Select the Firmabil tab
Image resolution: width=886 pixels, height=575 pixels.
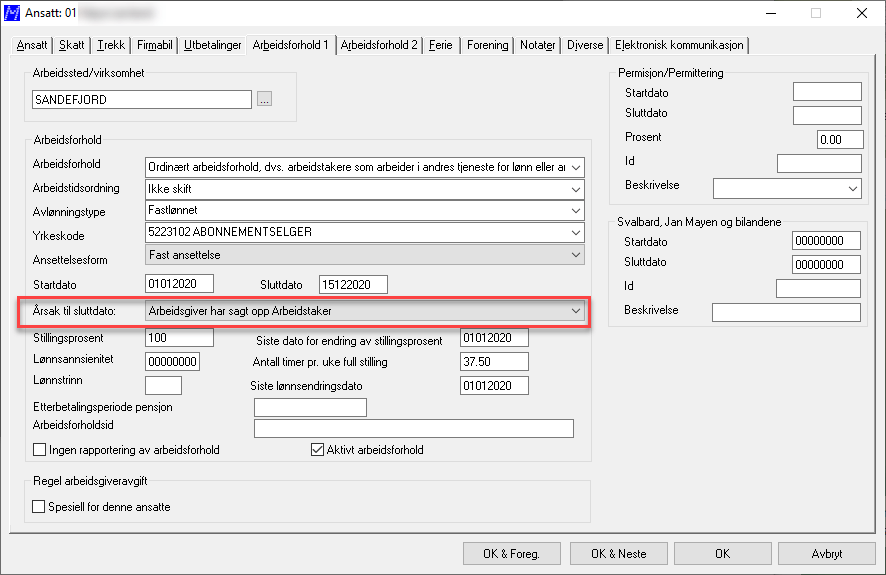point(154,45)
